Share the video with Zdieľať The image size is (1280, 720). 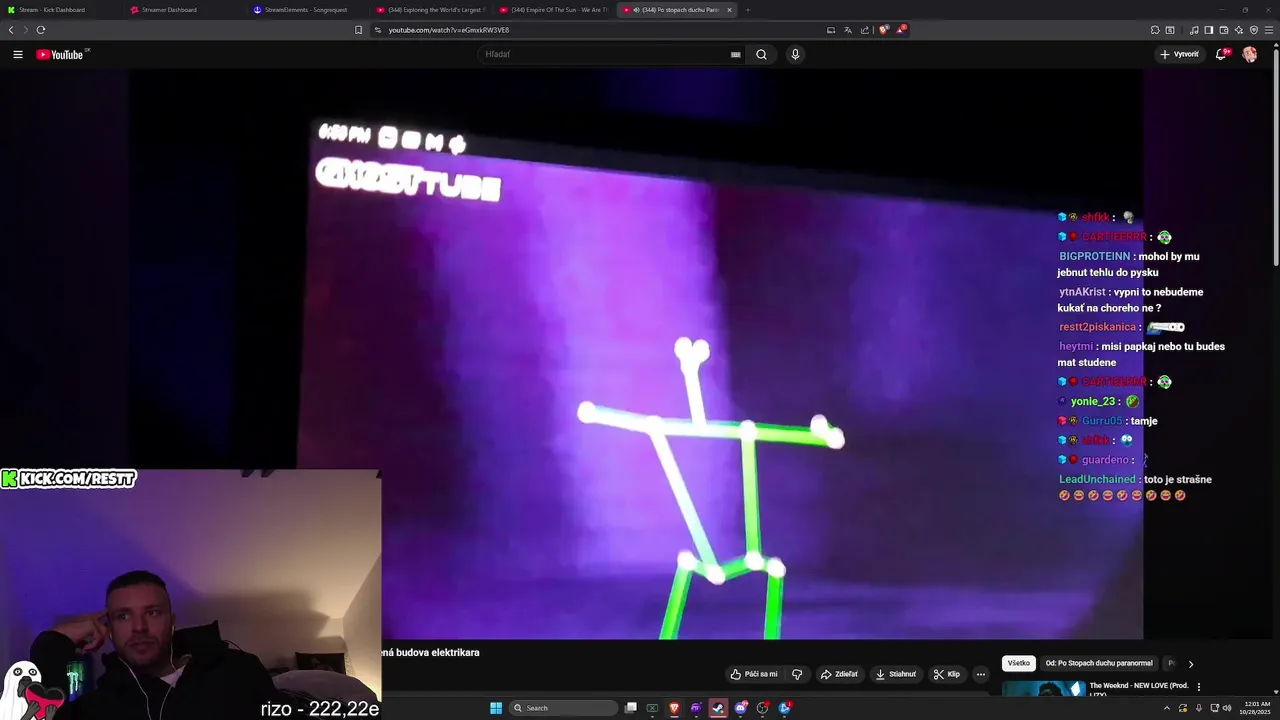click(839, 674)
